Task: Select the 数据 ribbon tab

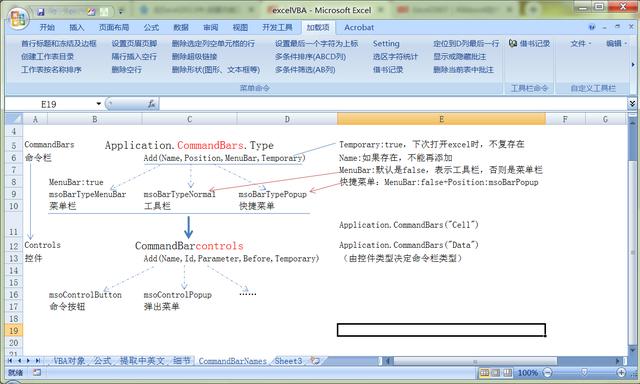Action: (x=181, y=27)
